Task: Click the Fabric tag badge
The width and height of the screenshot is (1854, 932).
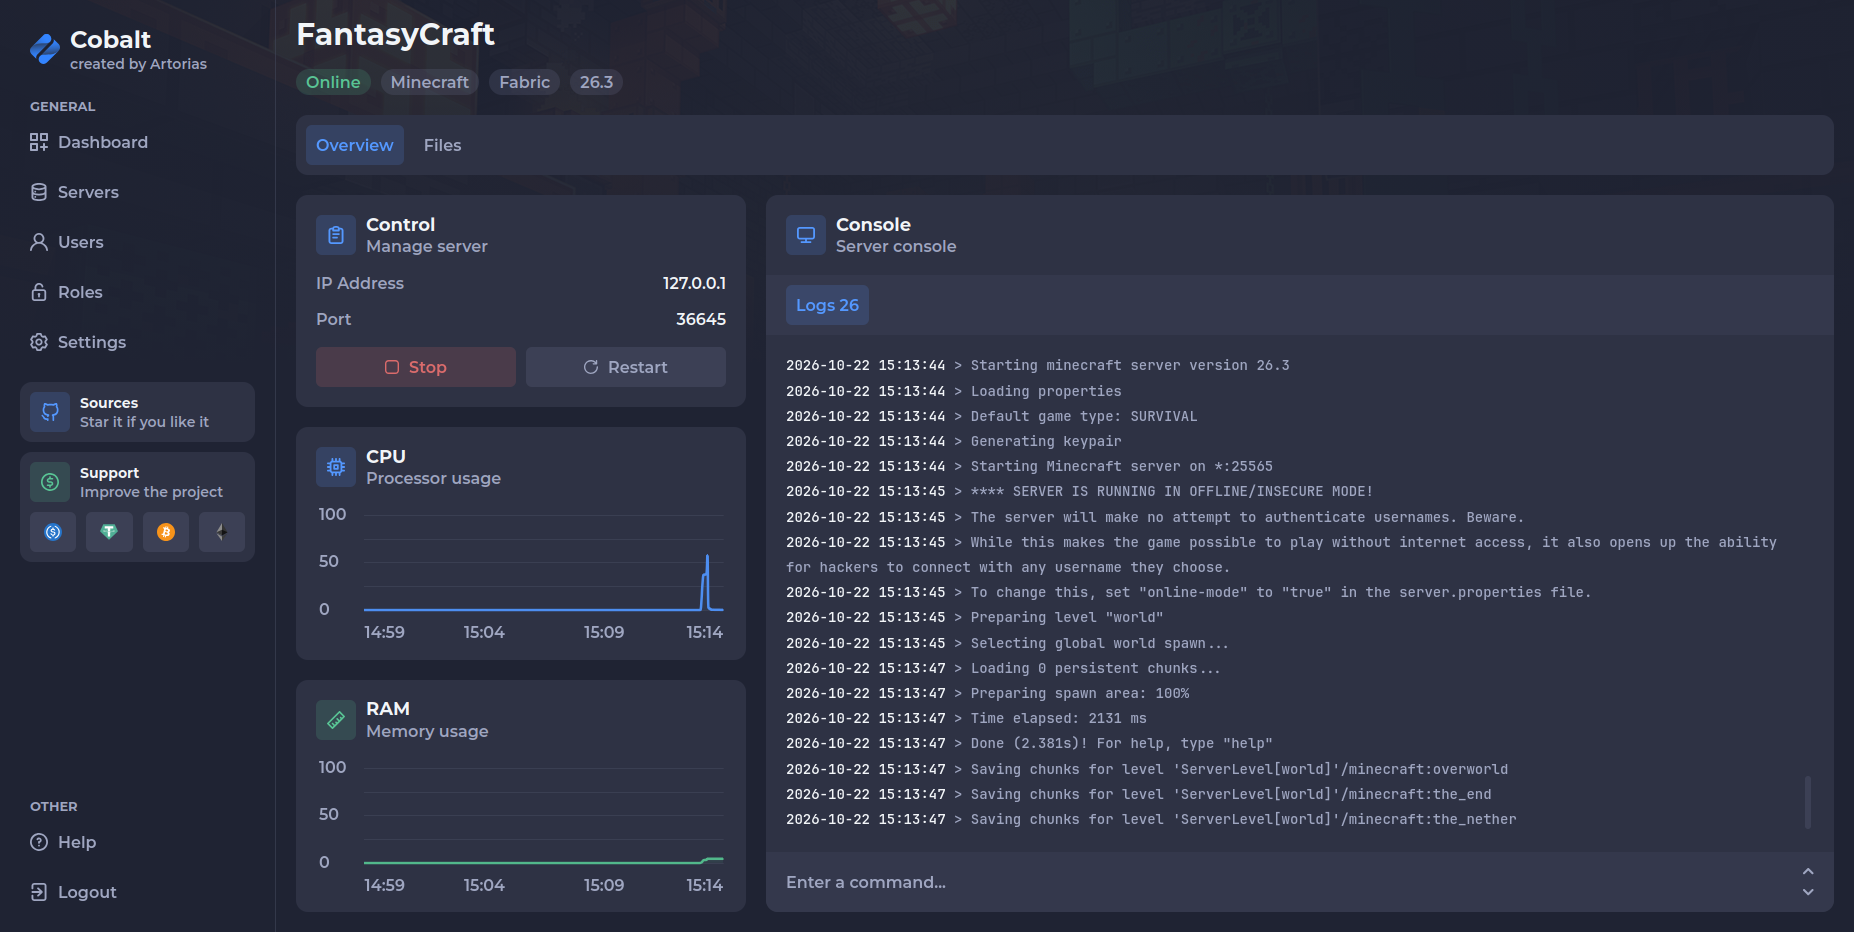Action: click(525, 82)
